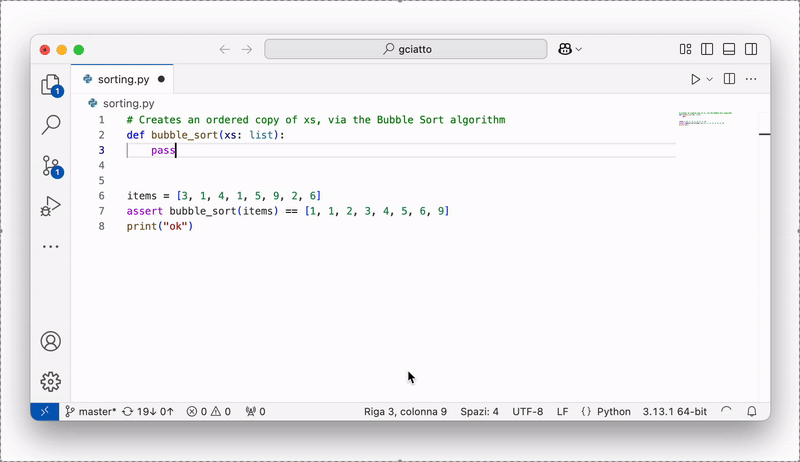
Task: Click the Python language mode indicator
Action: pos(607,411)
